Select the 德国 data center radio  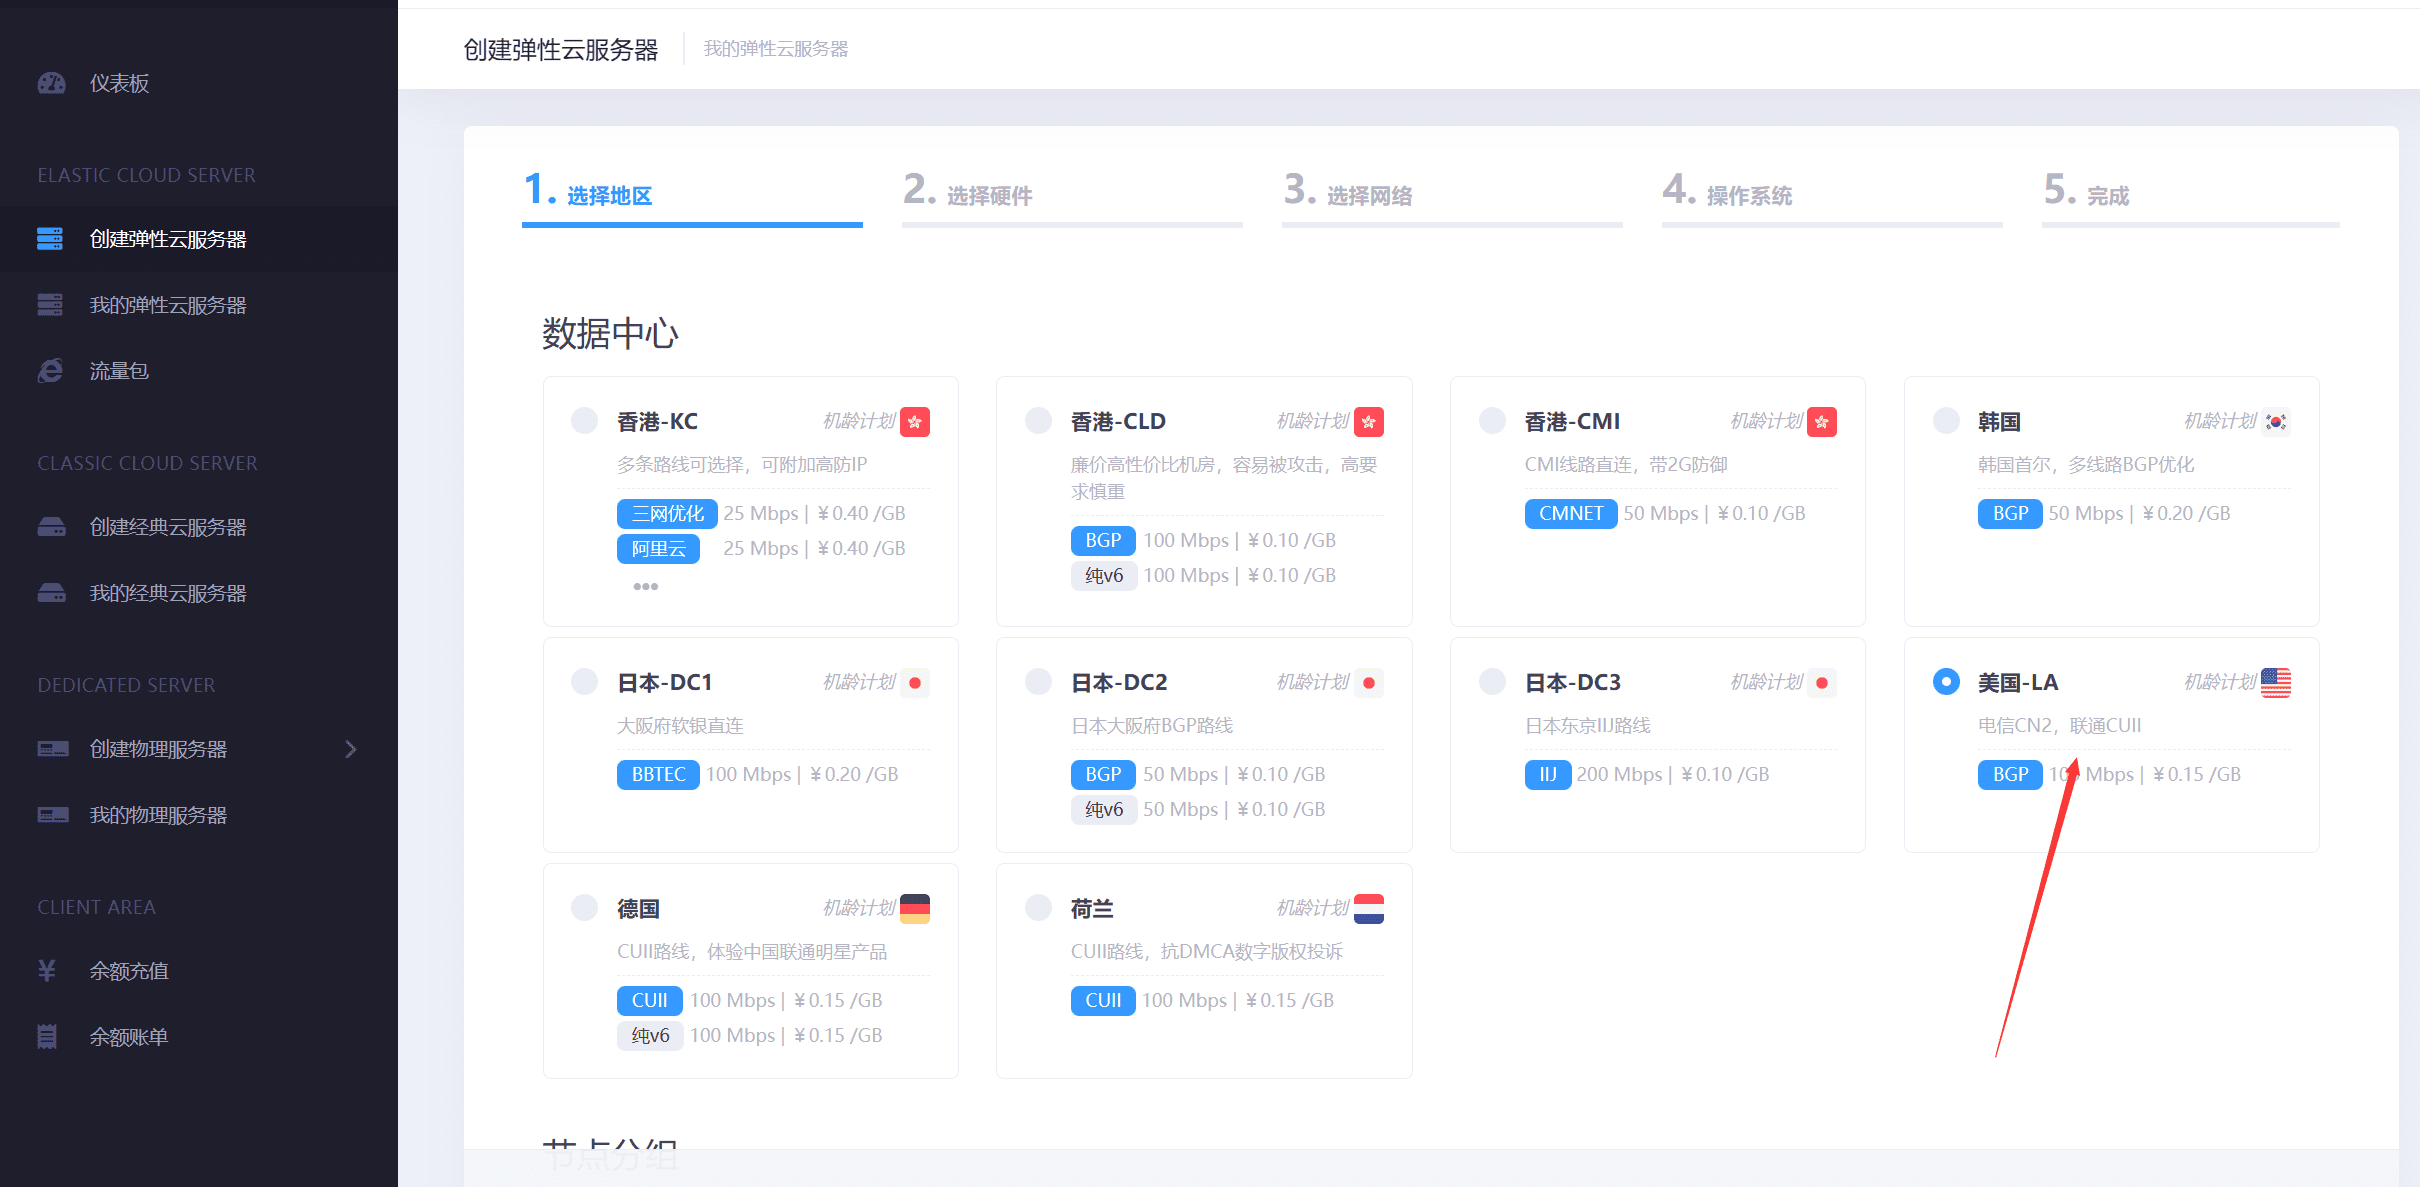tap(584, 907)
